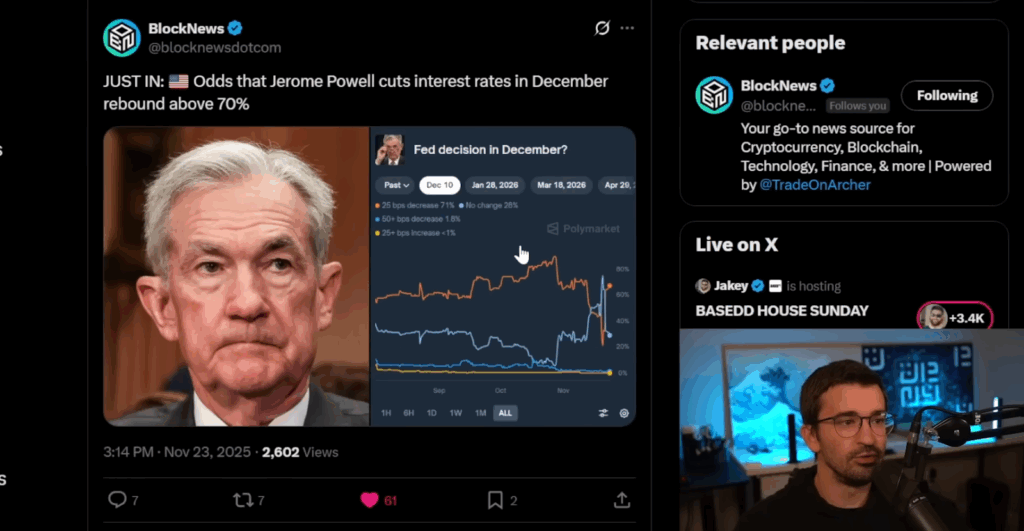Image resolution: width=1024 pixels, height=531 pixels.
Task: Repost the BlockNews tweet
Action: click(x=243, y=500)
